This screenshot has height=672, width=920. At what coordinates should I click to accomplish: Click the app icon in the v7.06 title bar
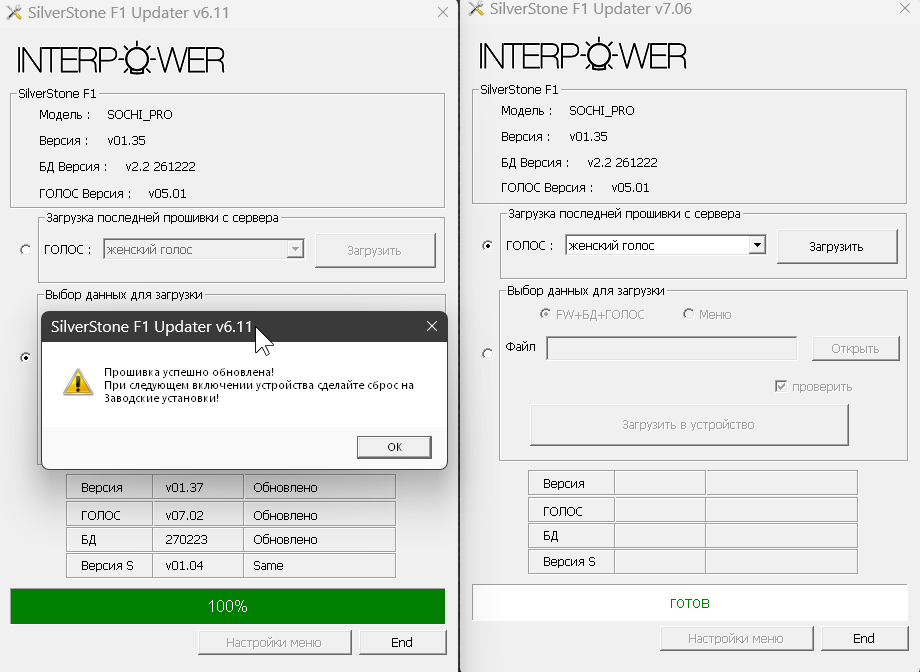coord(475,9)
